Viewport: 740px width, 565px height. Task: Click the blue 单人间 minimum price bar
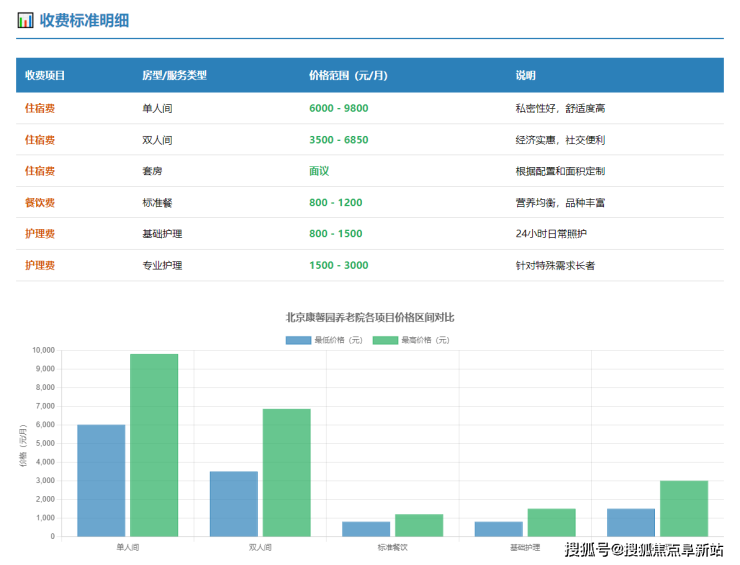101,480
